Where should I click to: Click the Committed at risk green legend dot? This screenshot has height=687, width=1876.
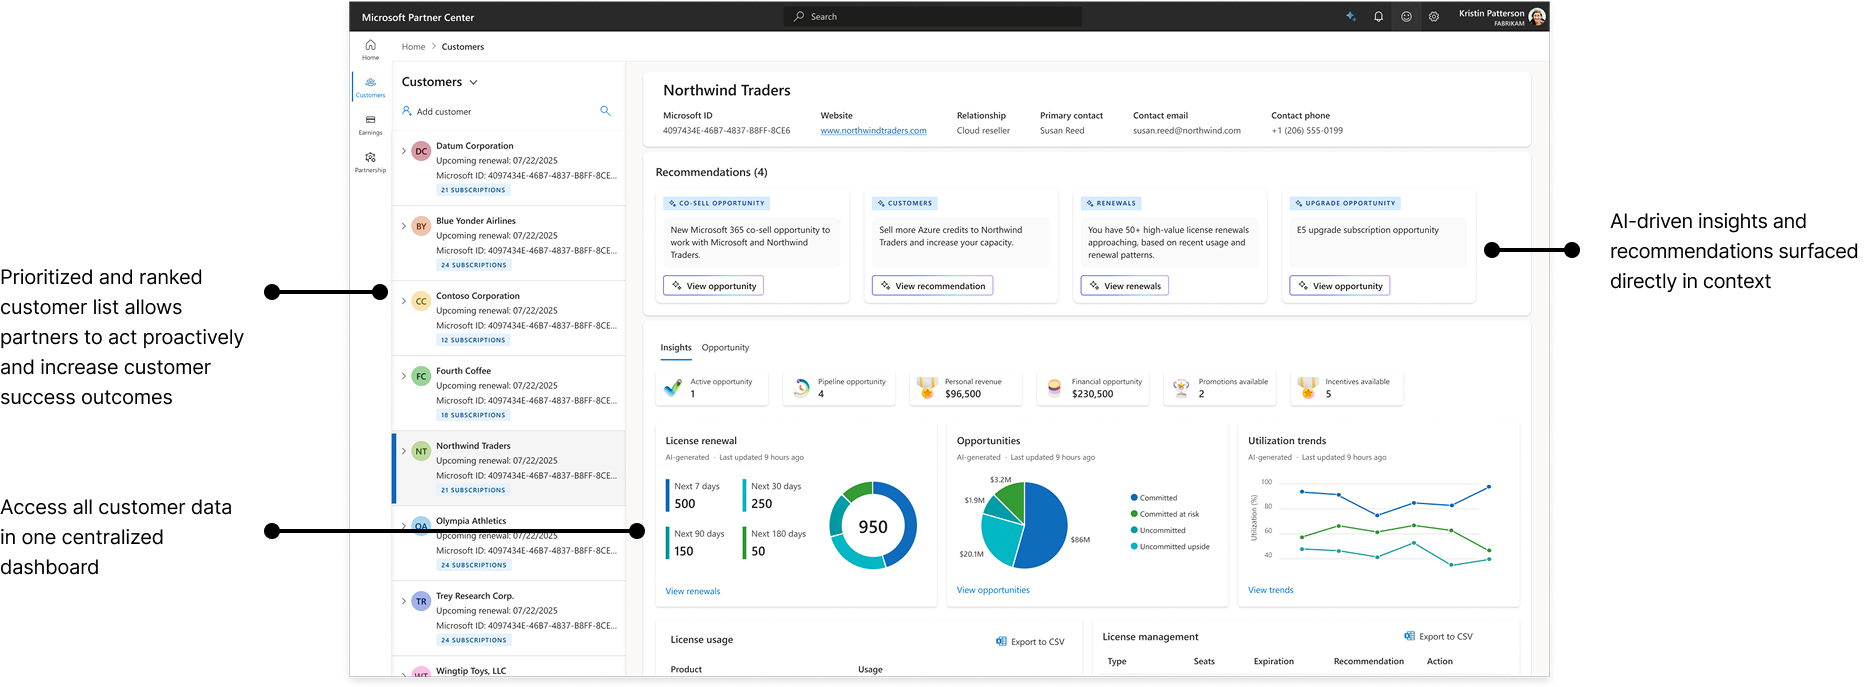point(1134,514)
